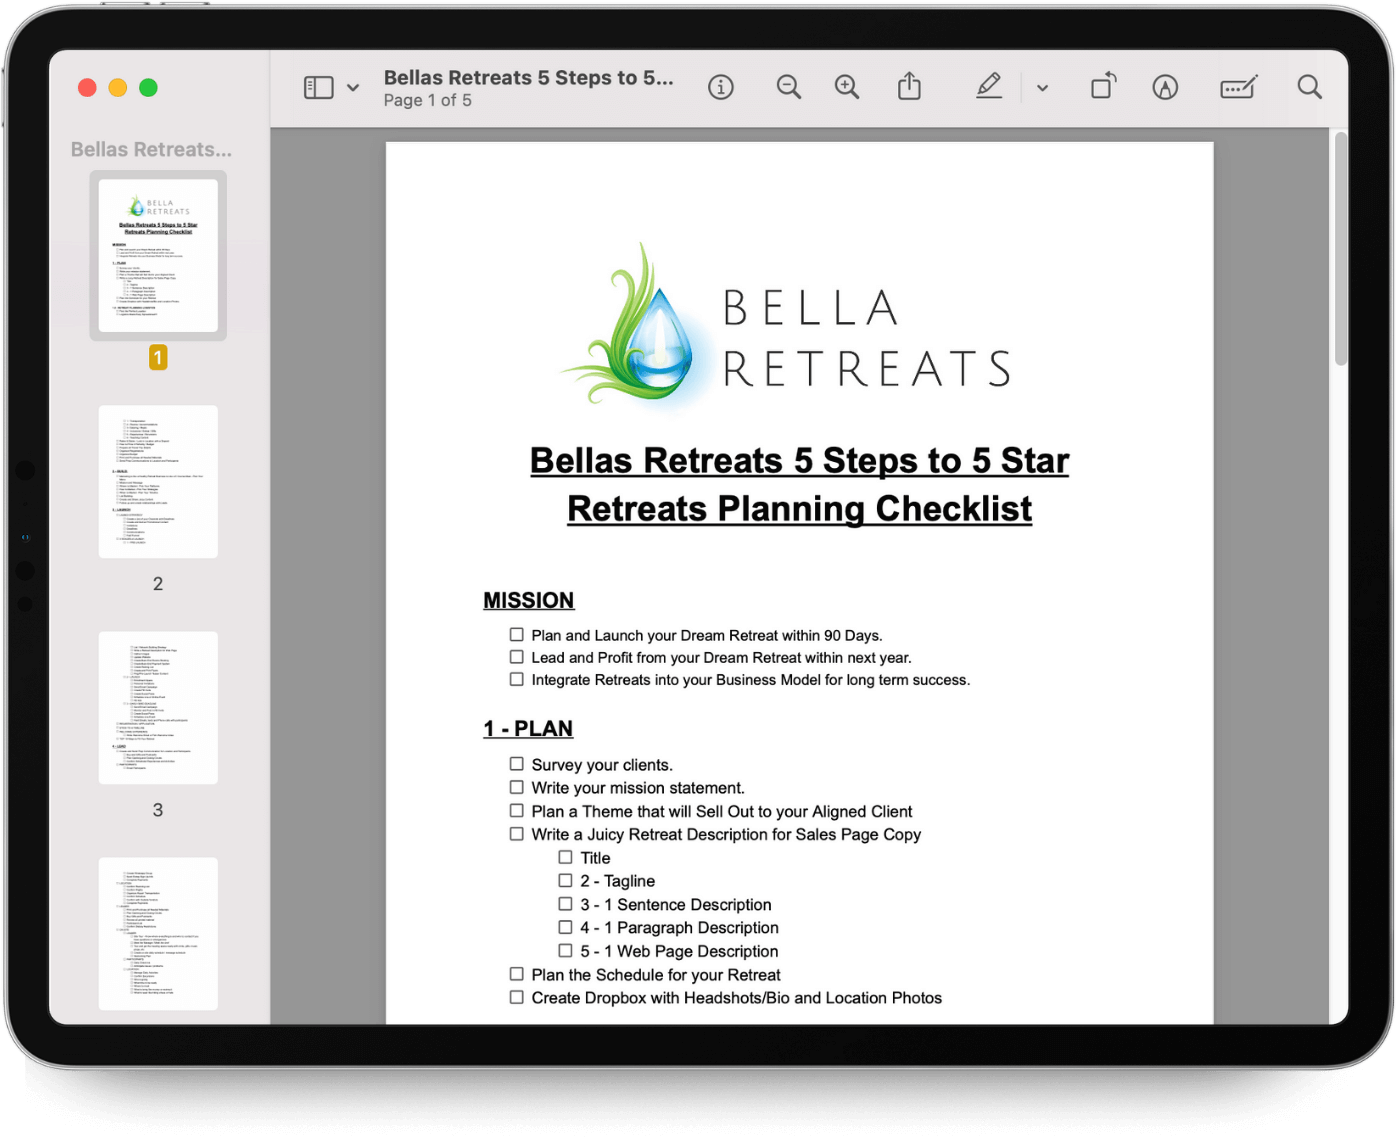This screenshot has height=1140, width=1397.
Task: Click the 'Retreats Planning Checklist' title line
Action: 800,509
